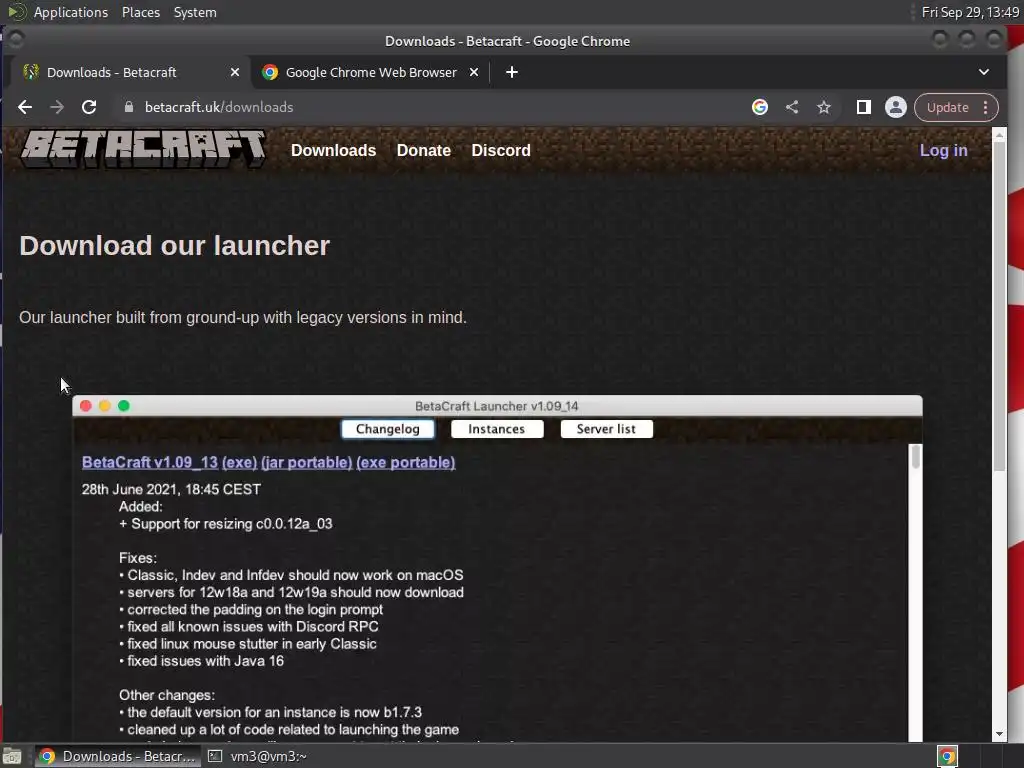
Task: Click the red close dot of the launcher image
Action: (86, 406)
